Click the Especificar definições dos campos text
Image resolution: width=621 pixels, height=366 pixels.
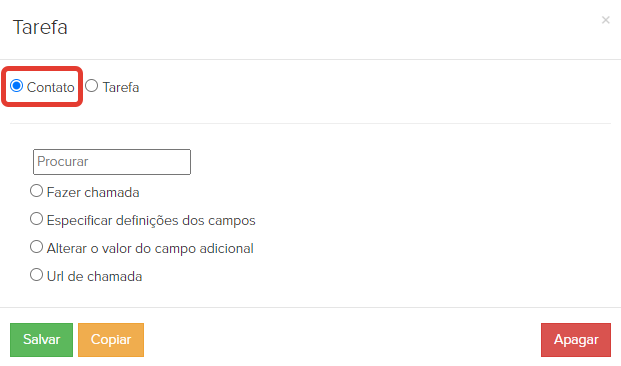(151, 221)
